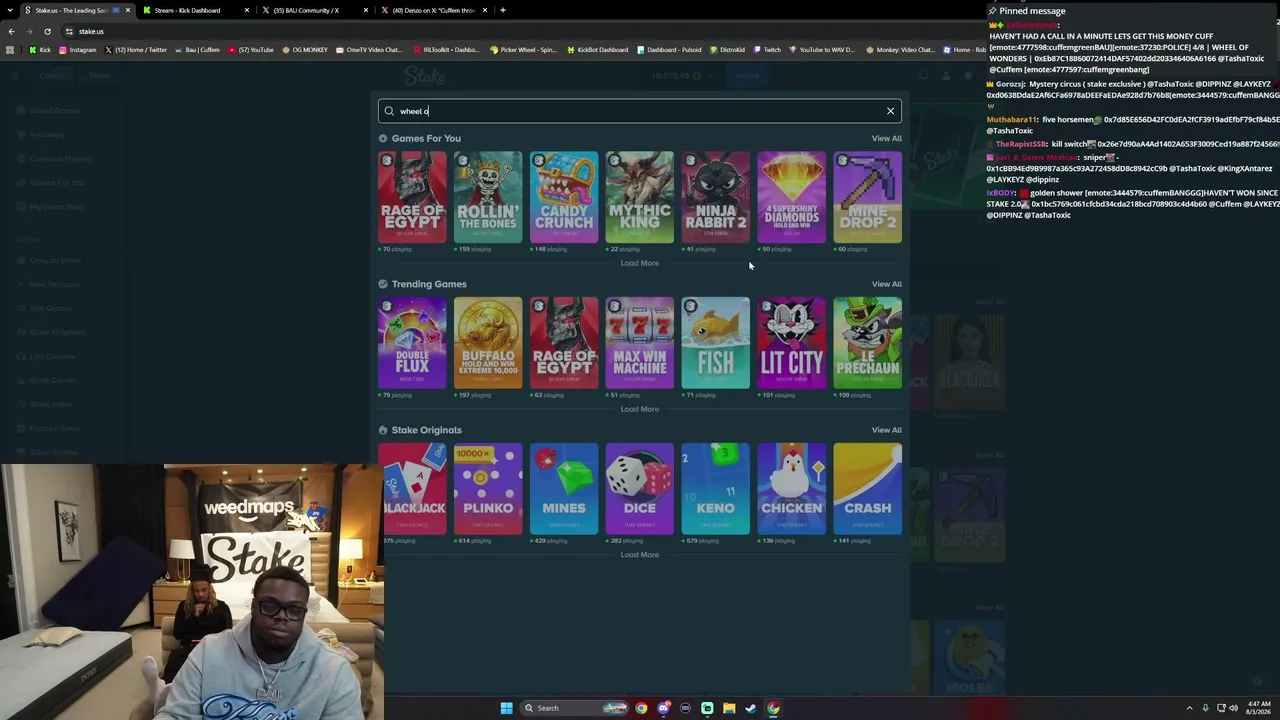Play 4 Supershiny Diamonds game
The image size is (1280, 720).
792,197
